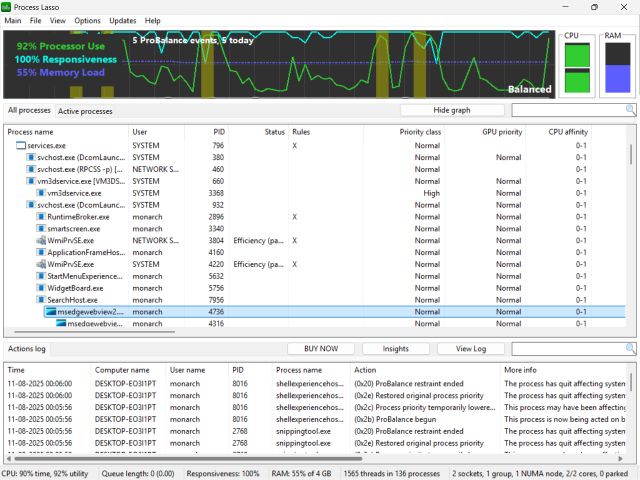
Task: Click 'Responsiveness: 100%' in status bar
Action: [x=223, y=473]
